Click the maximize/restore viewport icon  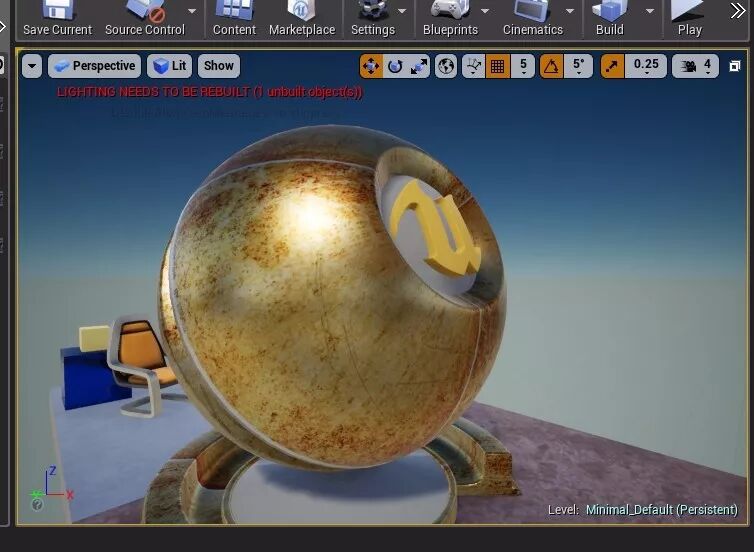click(735, 66)
